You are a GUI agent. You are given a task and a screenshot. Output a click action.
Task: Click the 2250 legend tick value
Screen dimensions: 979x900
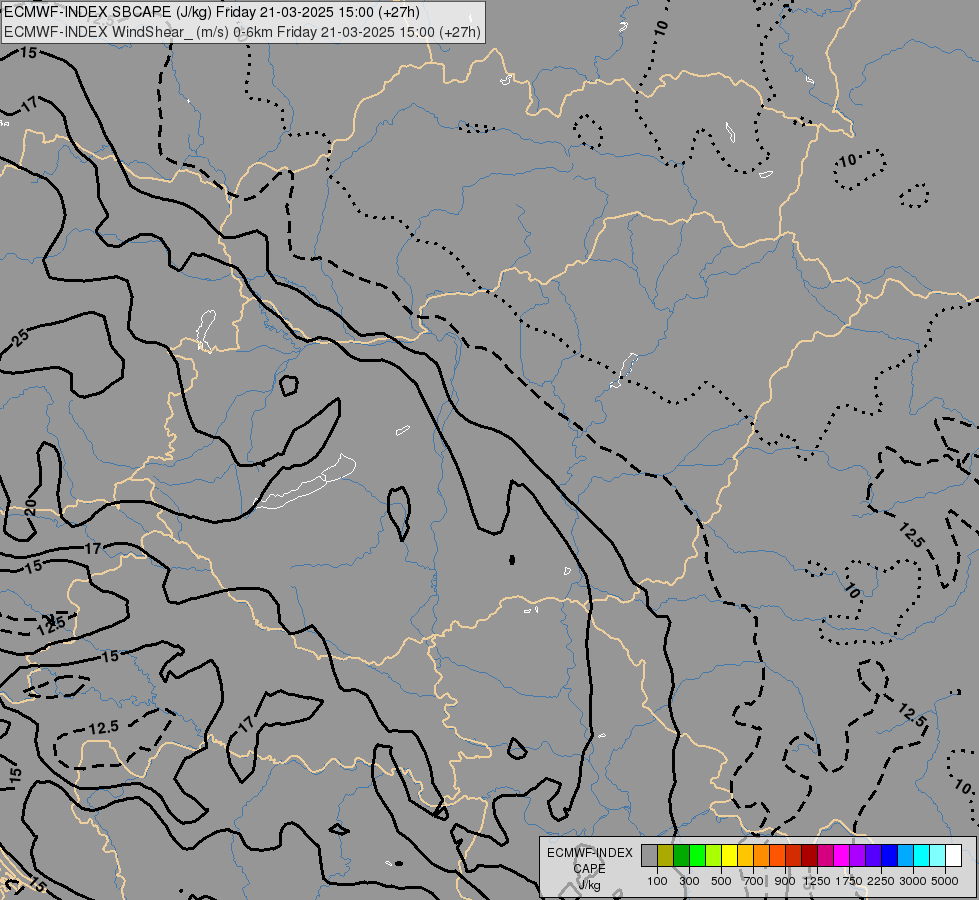[x=882, y=881]
